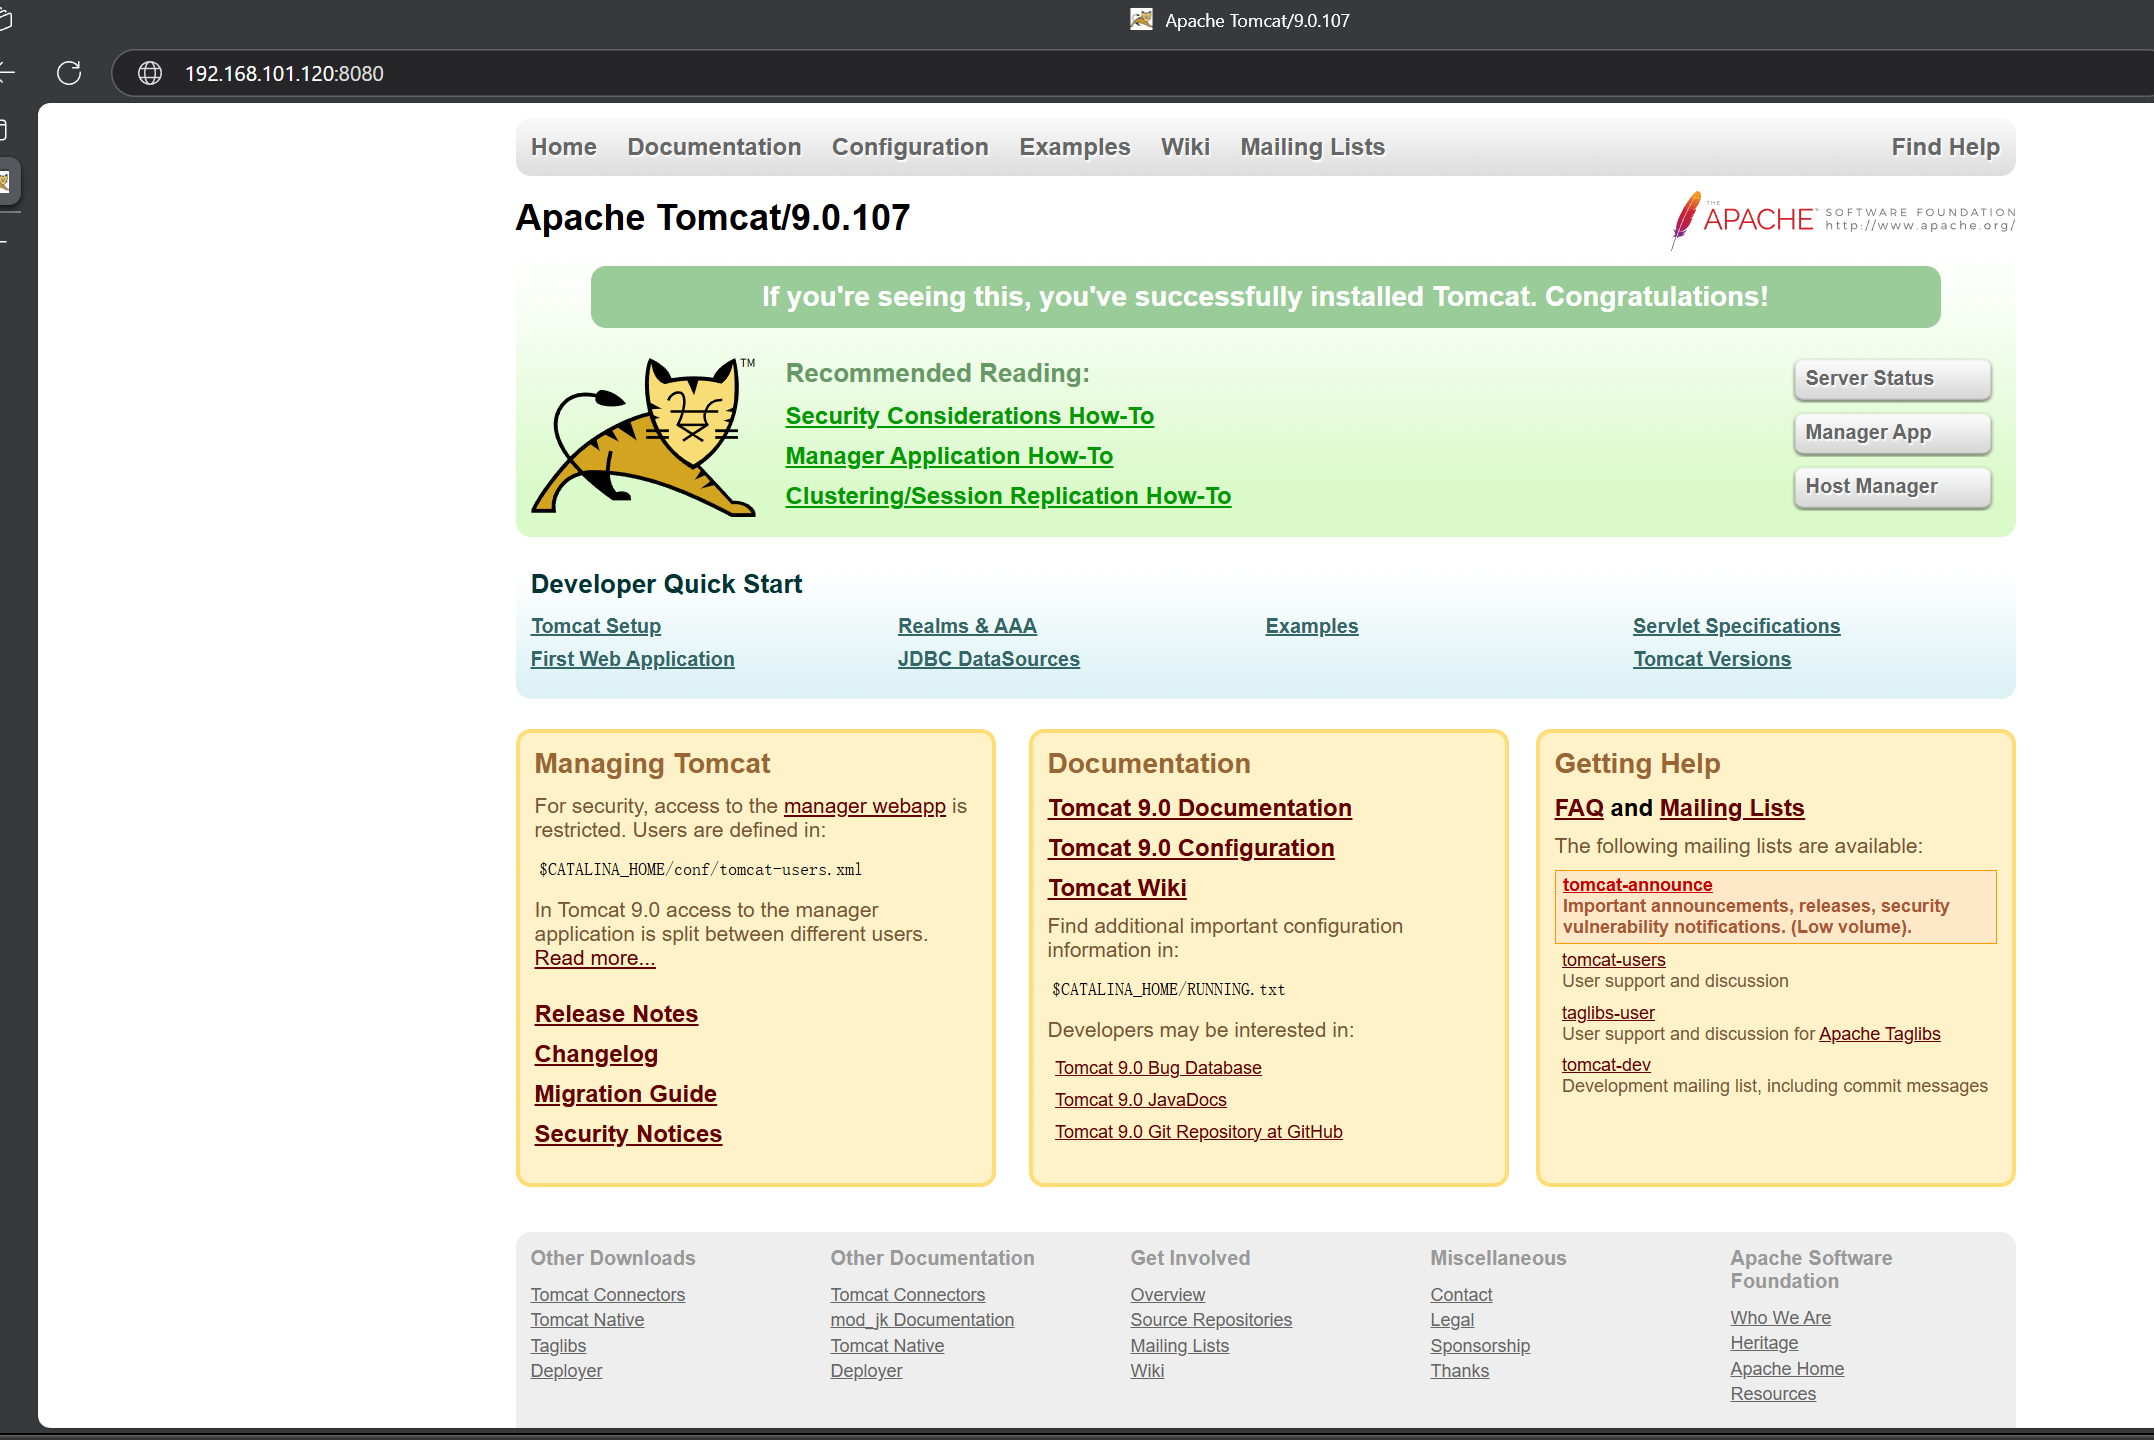Click the FAQ link in Getting Help
This screenshot has height=1440, width=2154.
(1579, 808)
